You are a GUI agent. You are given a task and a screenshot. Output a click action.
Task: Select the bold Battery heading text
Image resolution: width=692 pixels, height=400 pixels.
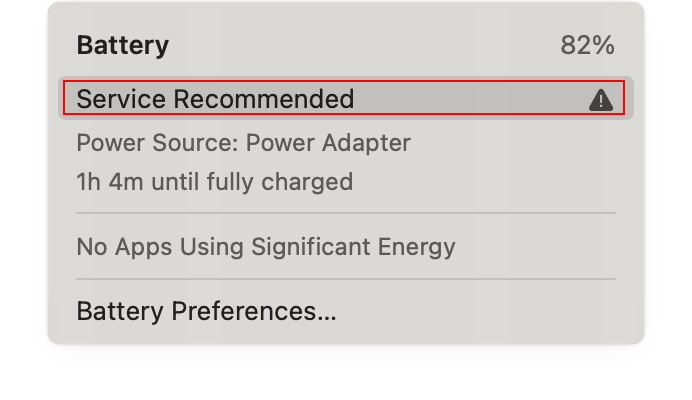click(x=122, y=46)
